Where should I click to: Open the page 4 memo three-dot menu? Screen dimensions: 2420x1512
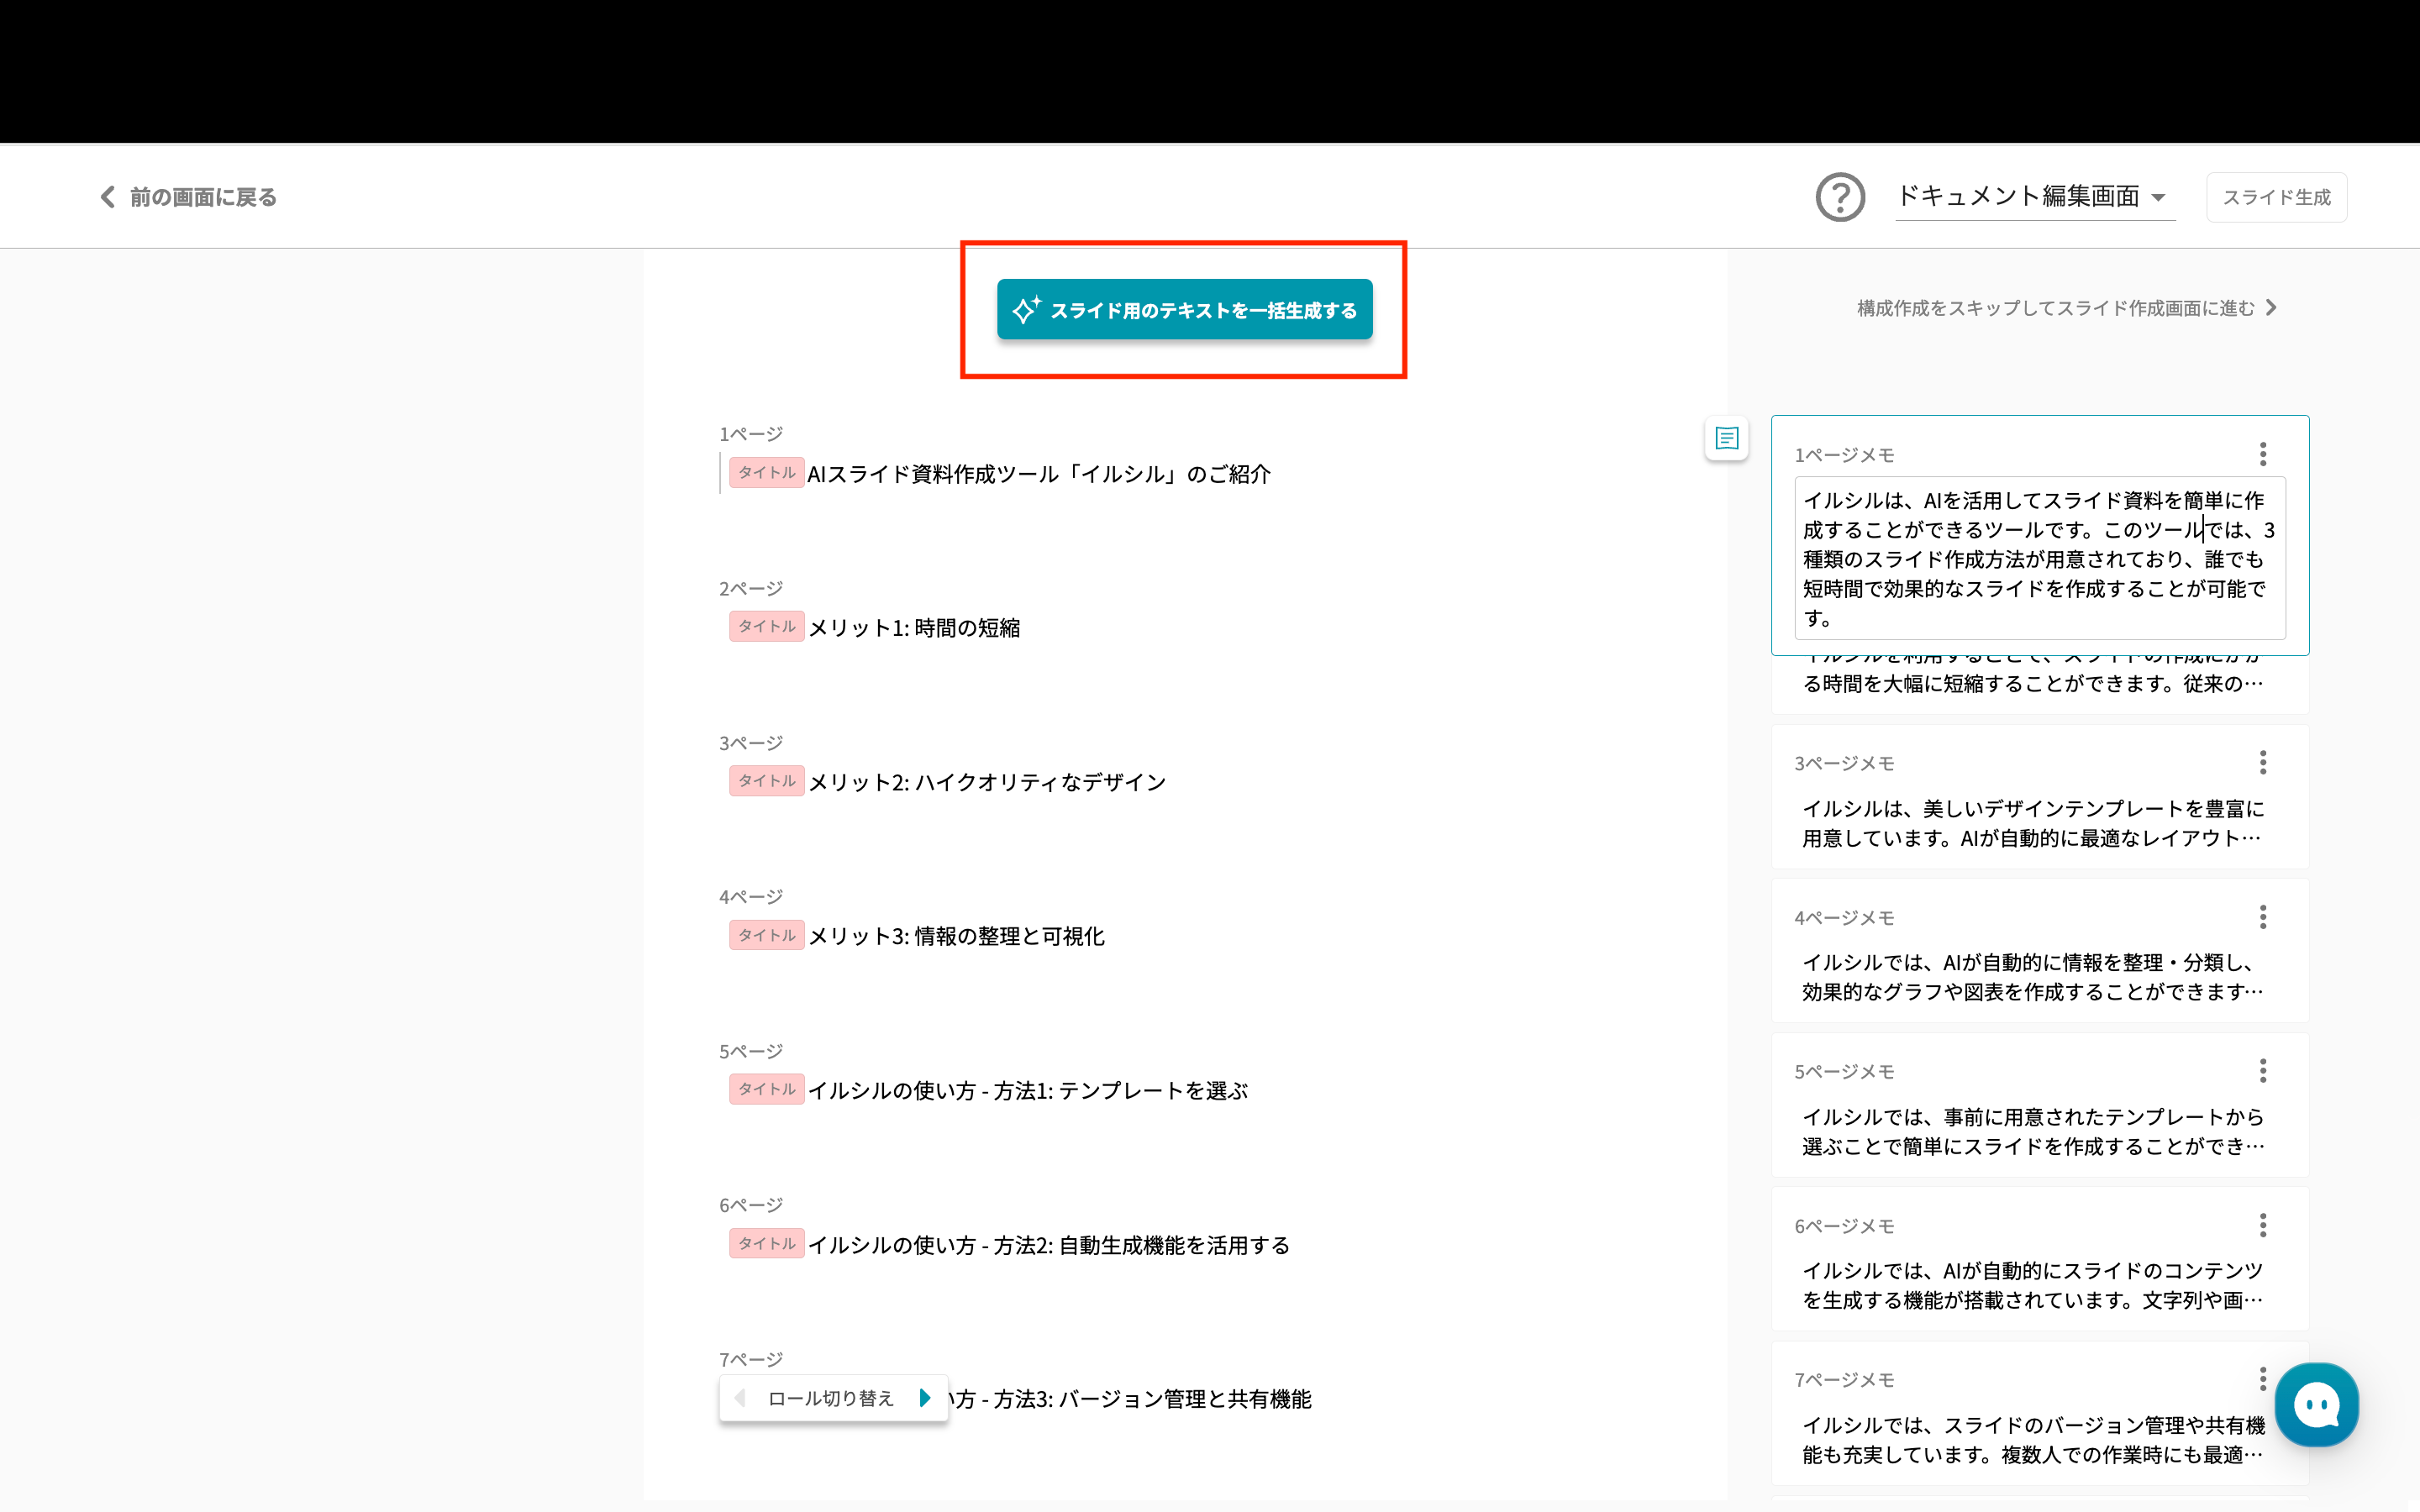[x=2263, y=917]
